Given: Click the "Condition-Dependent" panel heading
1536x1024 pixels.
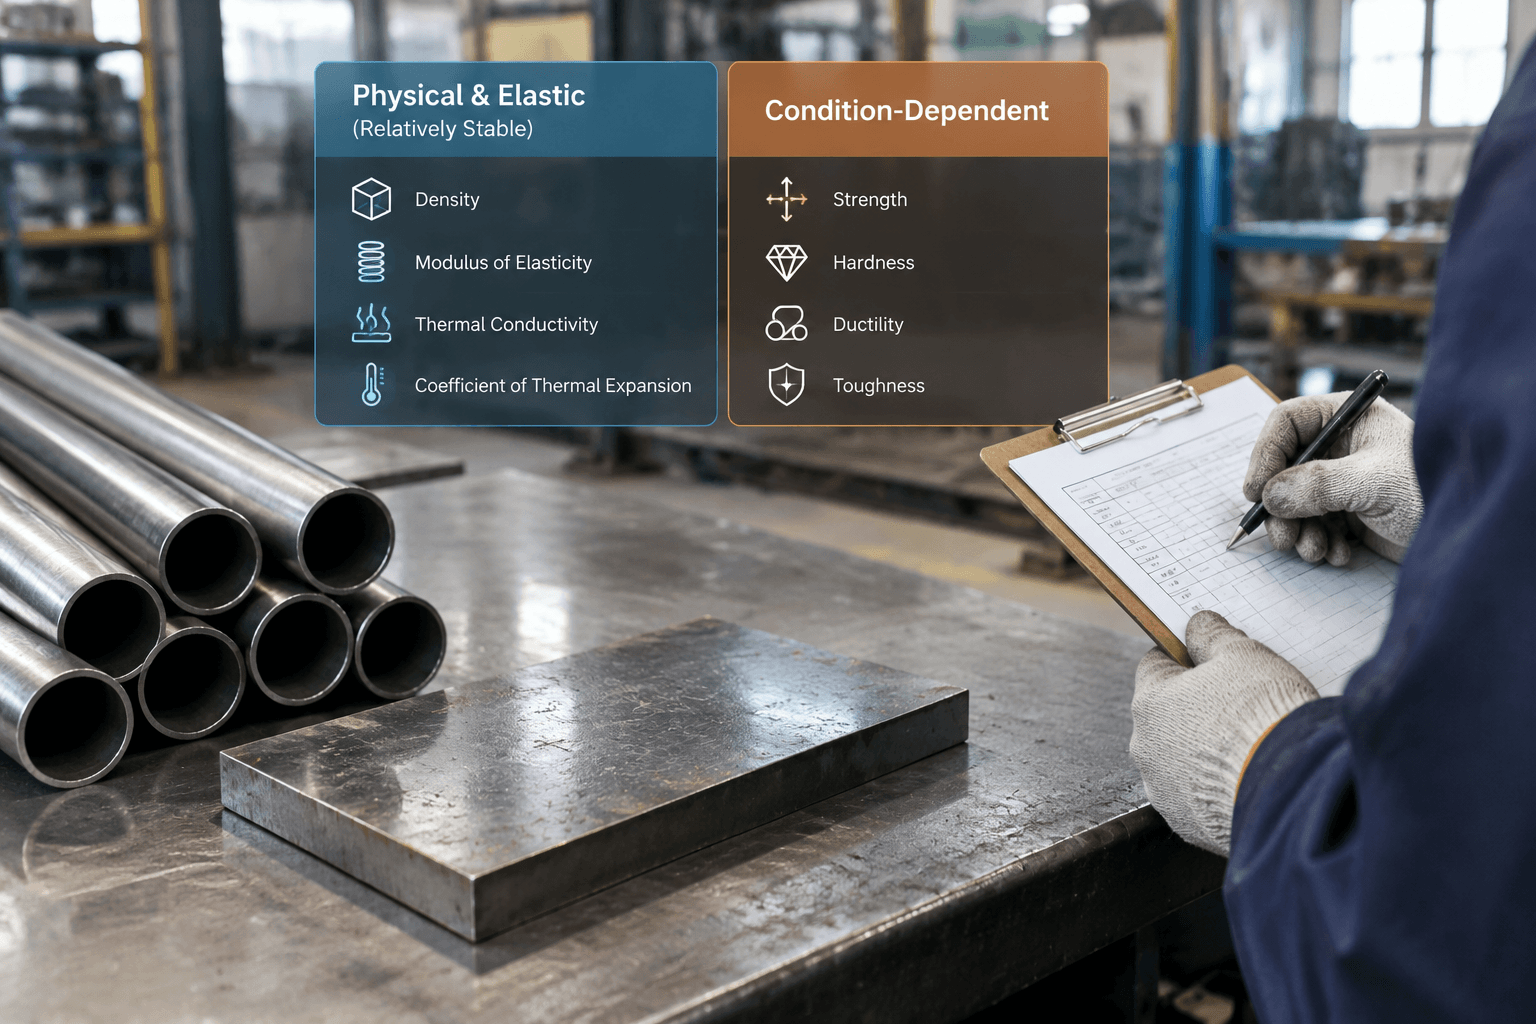Looking at the screenshot, I should click(x=907, y=111).
